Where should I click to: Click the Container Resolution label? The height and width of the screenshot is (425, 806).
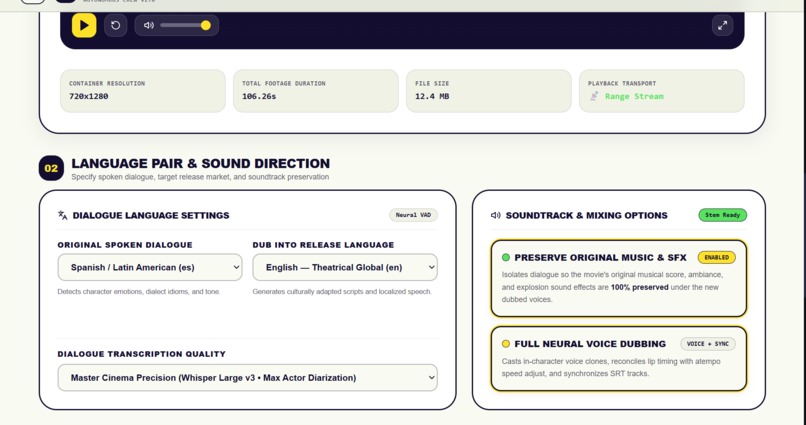click(x=107, y=83)
